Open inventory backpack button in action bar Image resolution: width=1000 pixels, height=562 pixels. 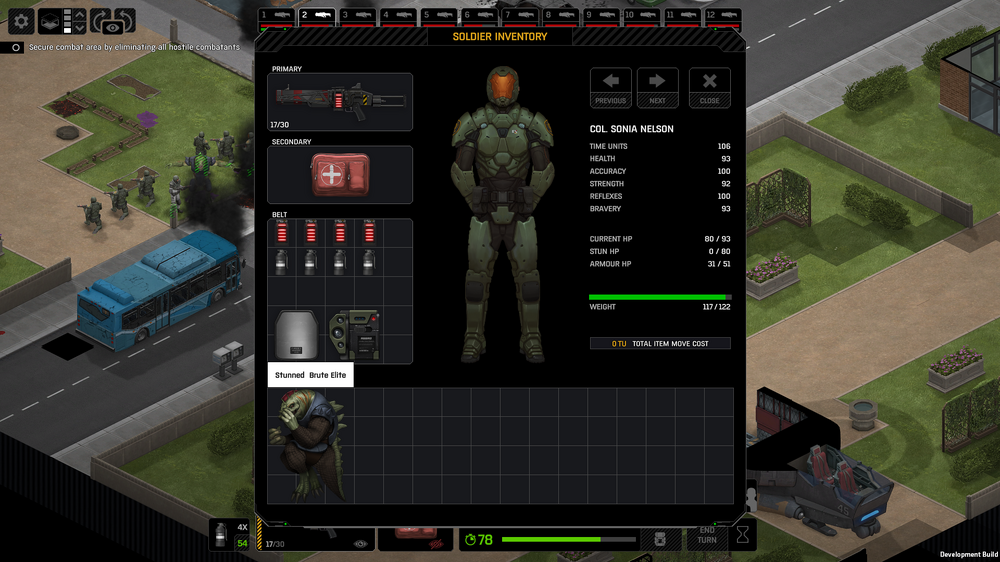(x=660, y=540)
